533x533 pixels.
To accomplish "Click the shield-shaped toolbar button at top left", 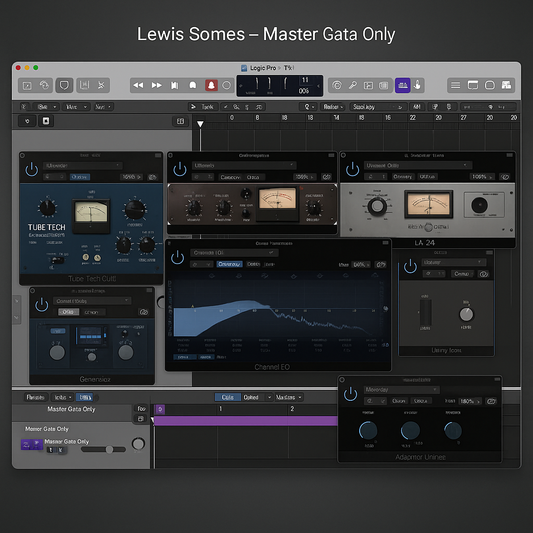I will click(x=64, y=85).
